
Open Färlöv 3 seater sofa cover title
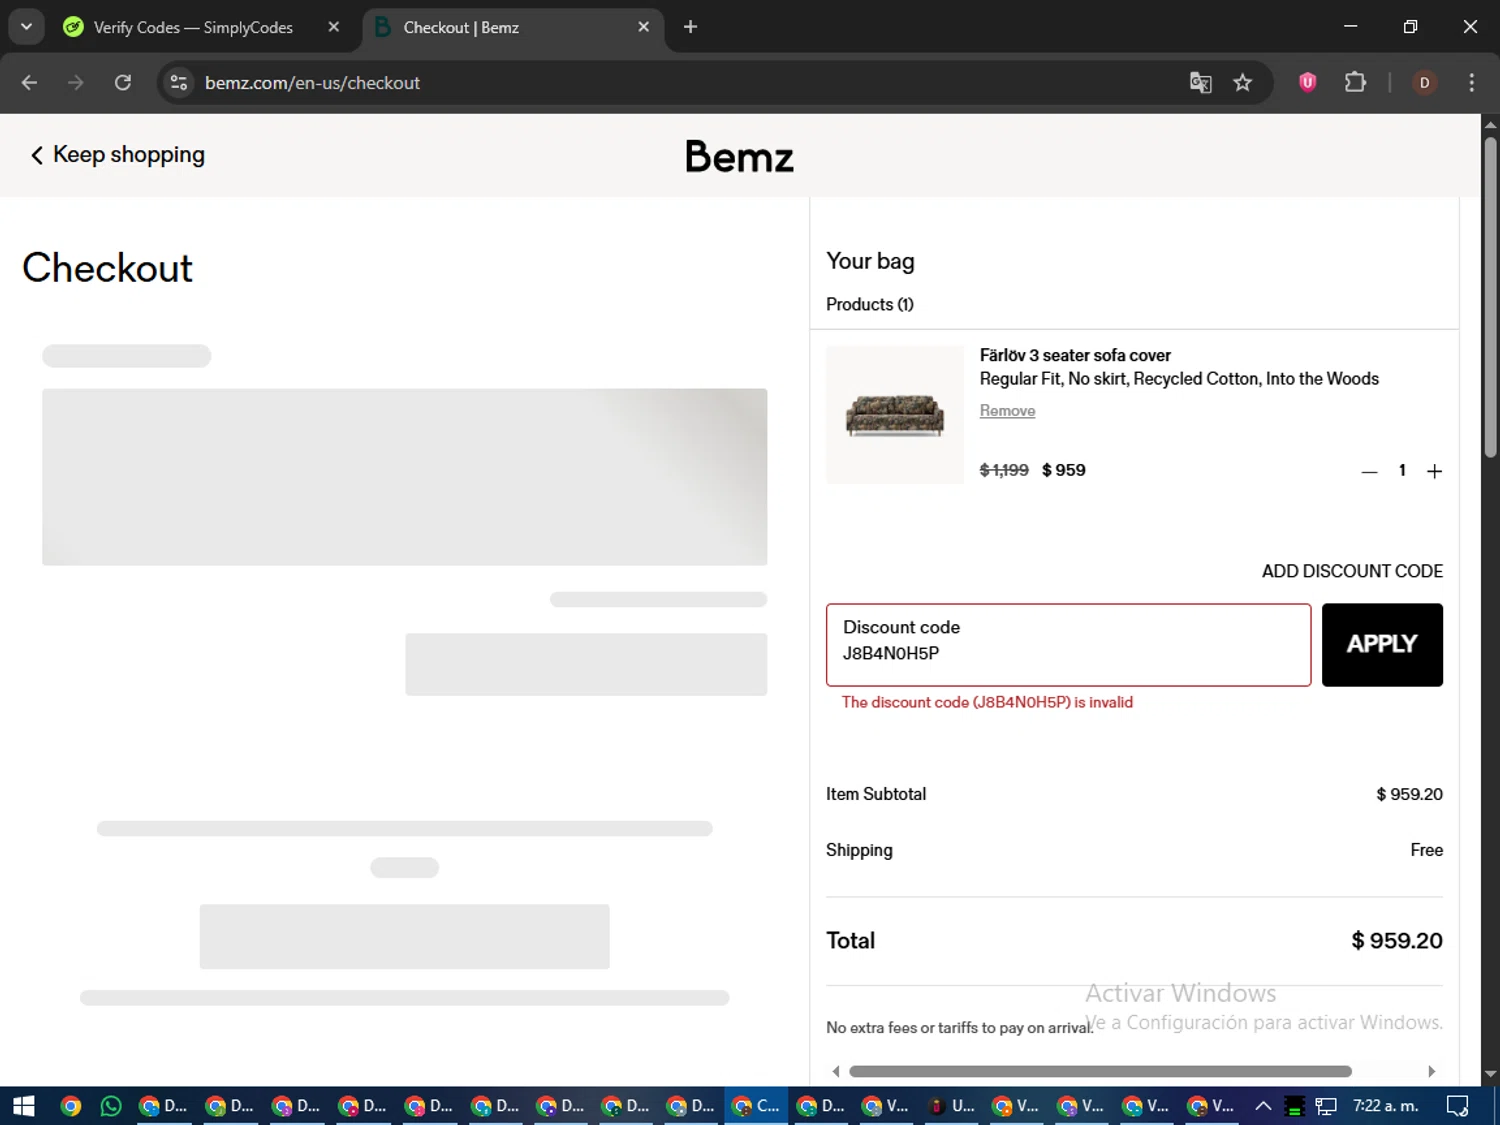point(1075,355)
